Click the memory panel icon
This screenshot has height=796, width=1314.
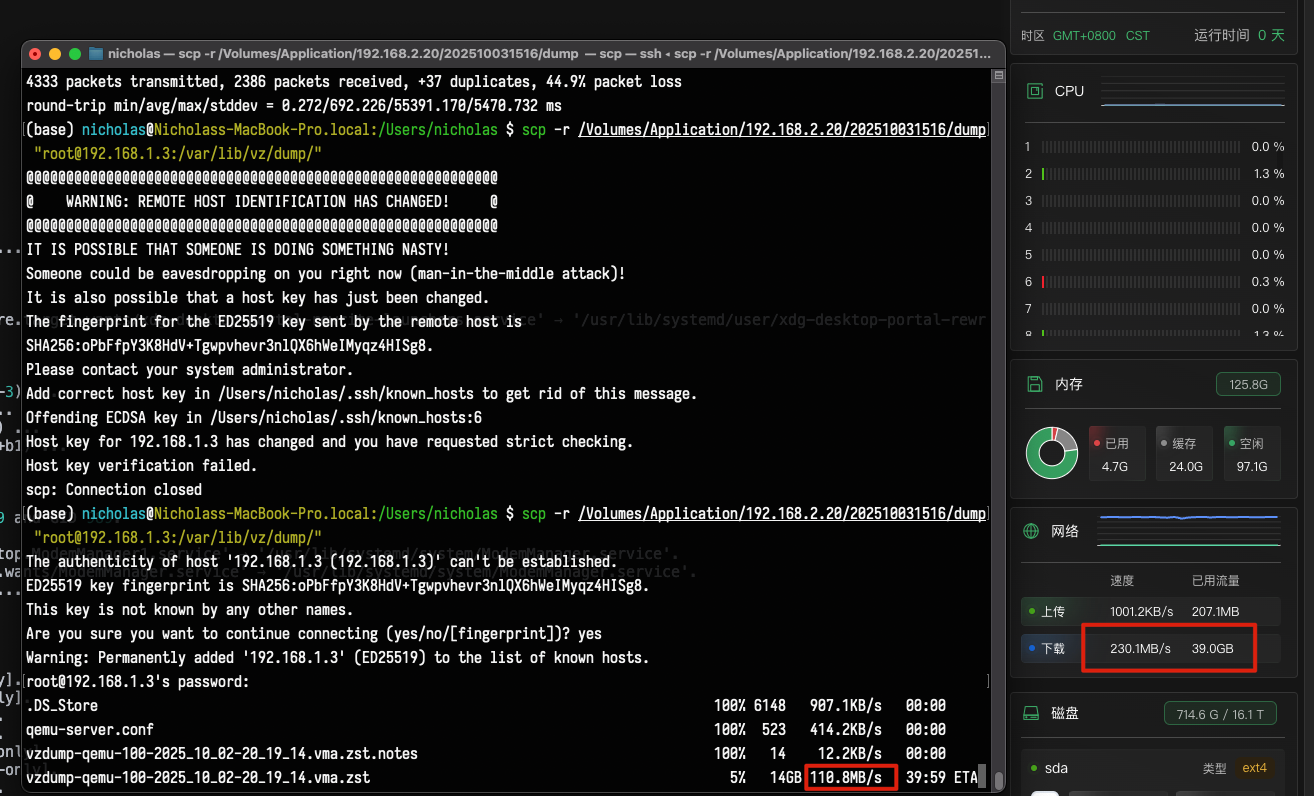[x=1036, y=384]
